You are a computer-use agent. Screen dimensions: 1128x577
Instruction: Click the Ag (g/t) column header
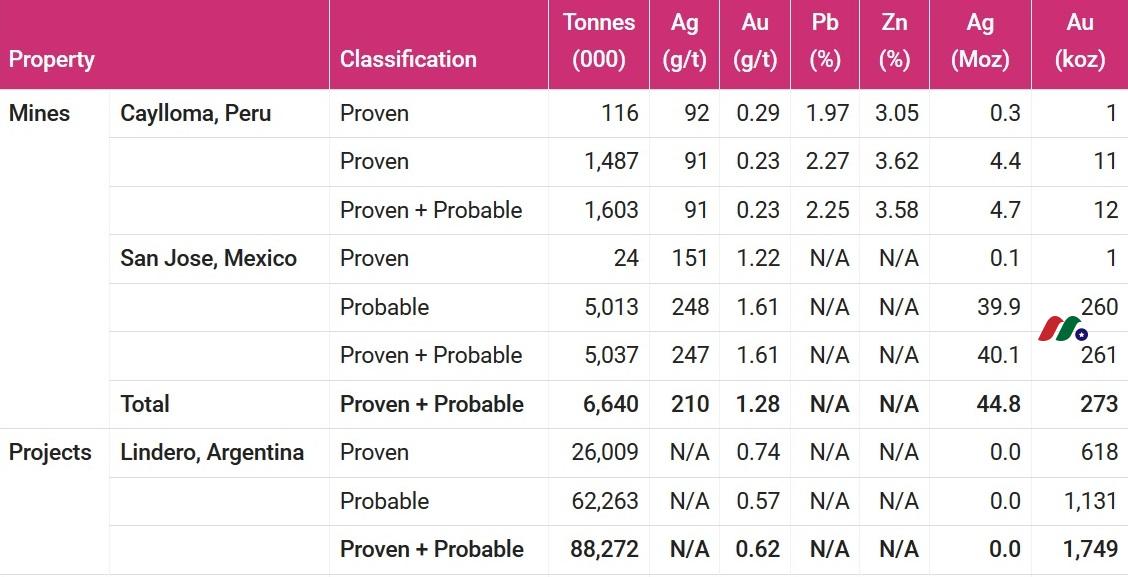click(x=684, y=40)
